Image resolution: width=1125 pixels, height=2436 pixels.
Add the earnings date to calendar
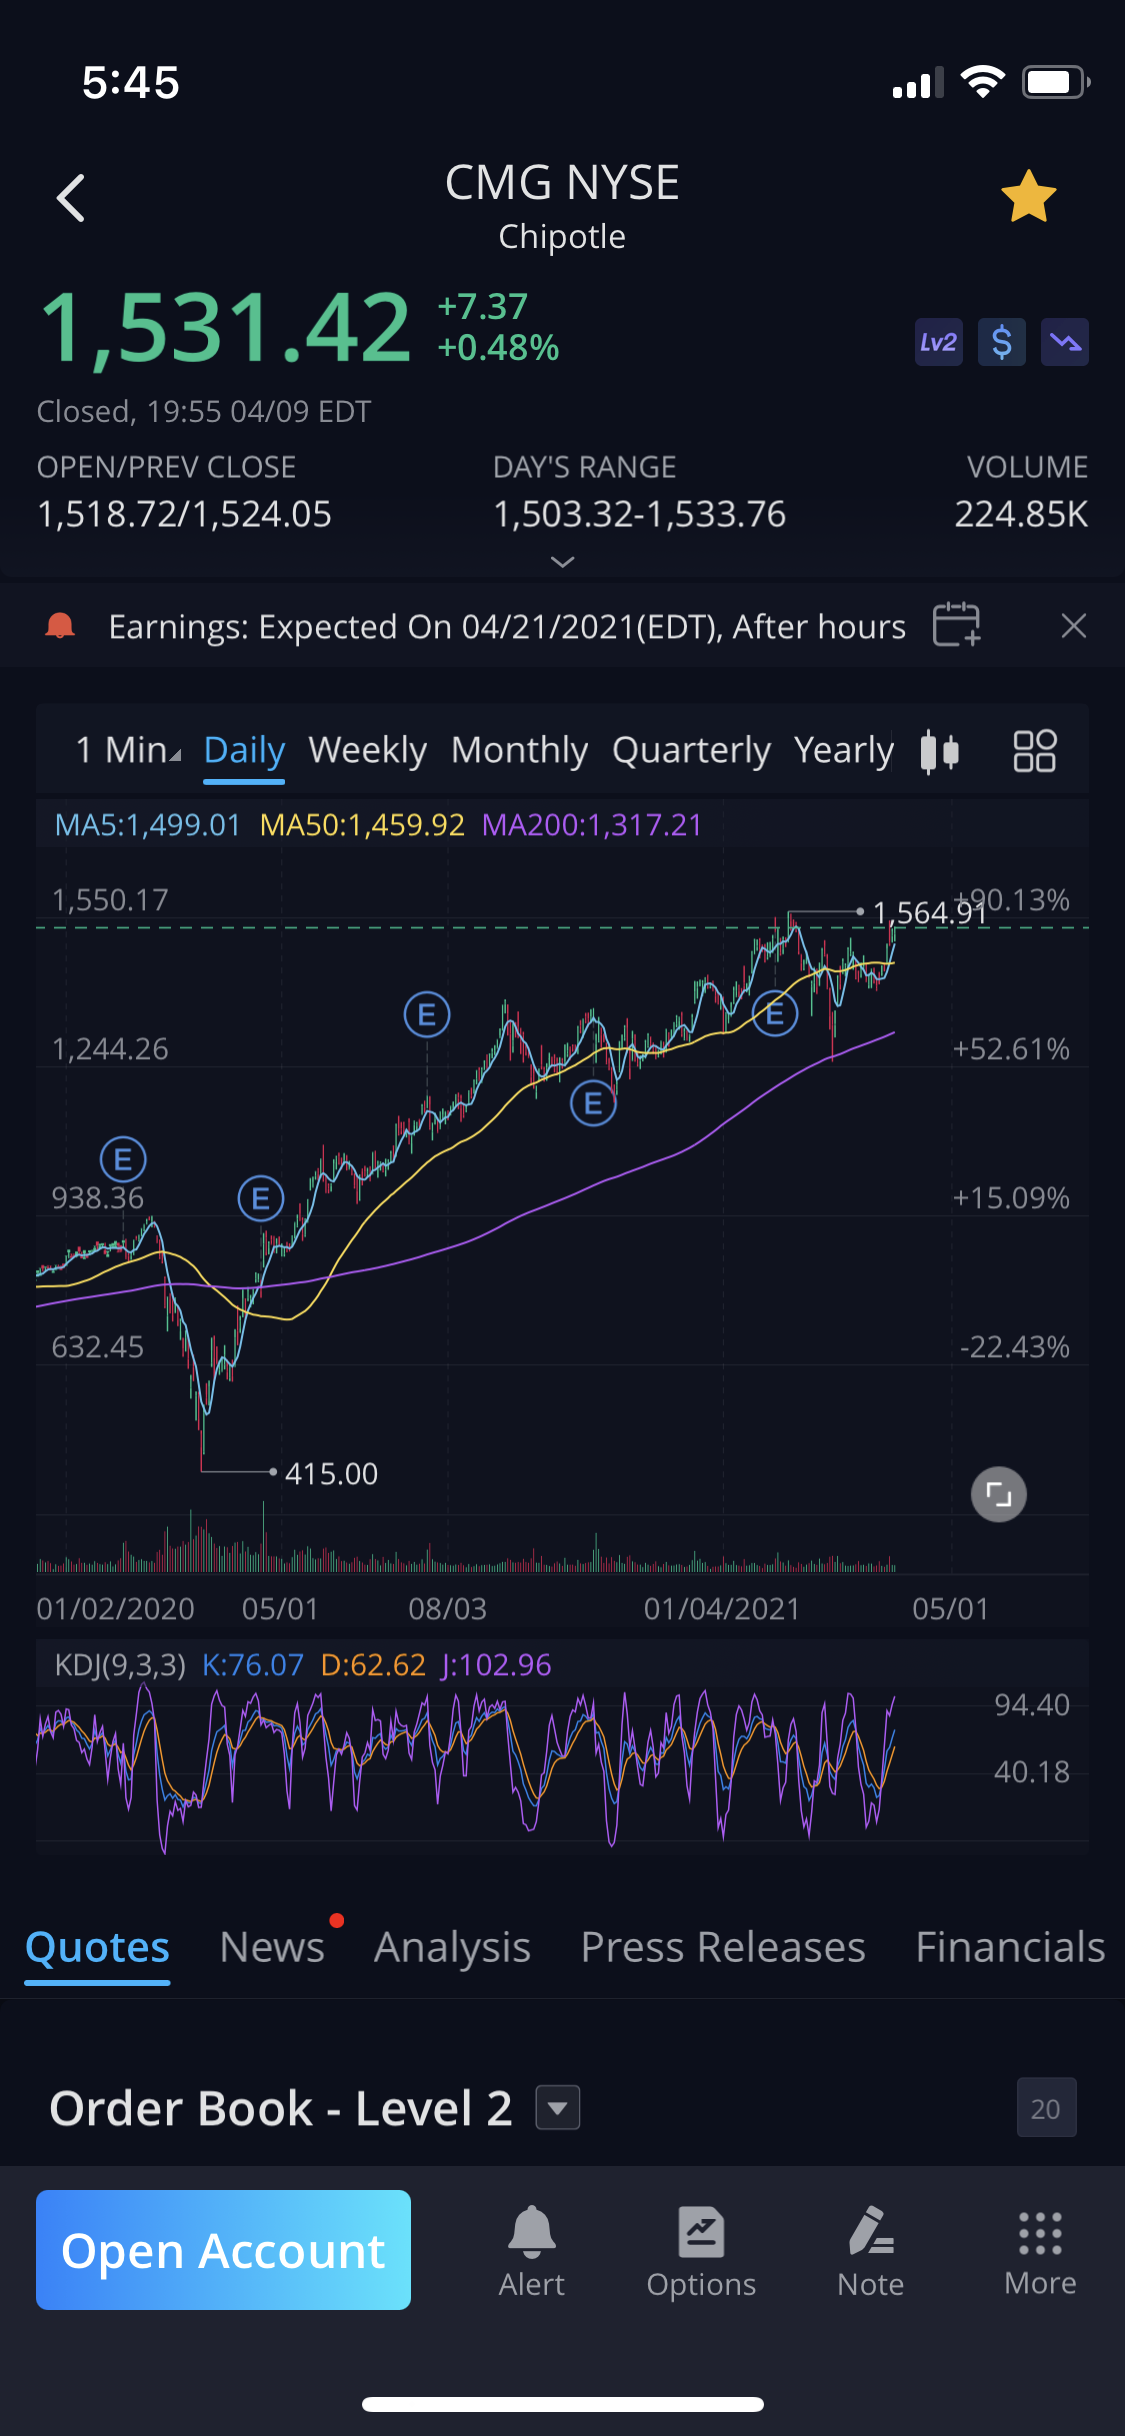click(x=956, y=626)
